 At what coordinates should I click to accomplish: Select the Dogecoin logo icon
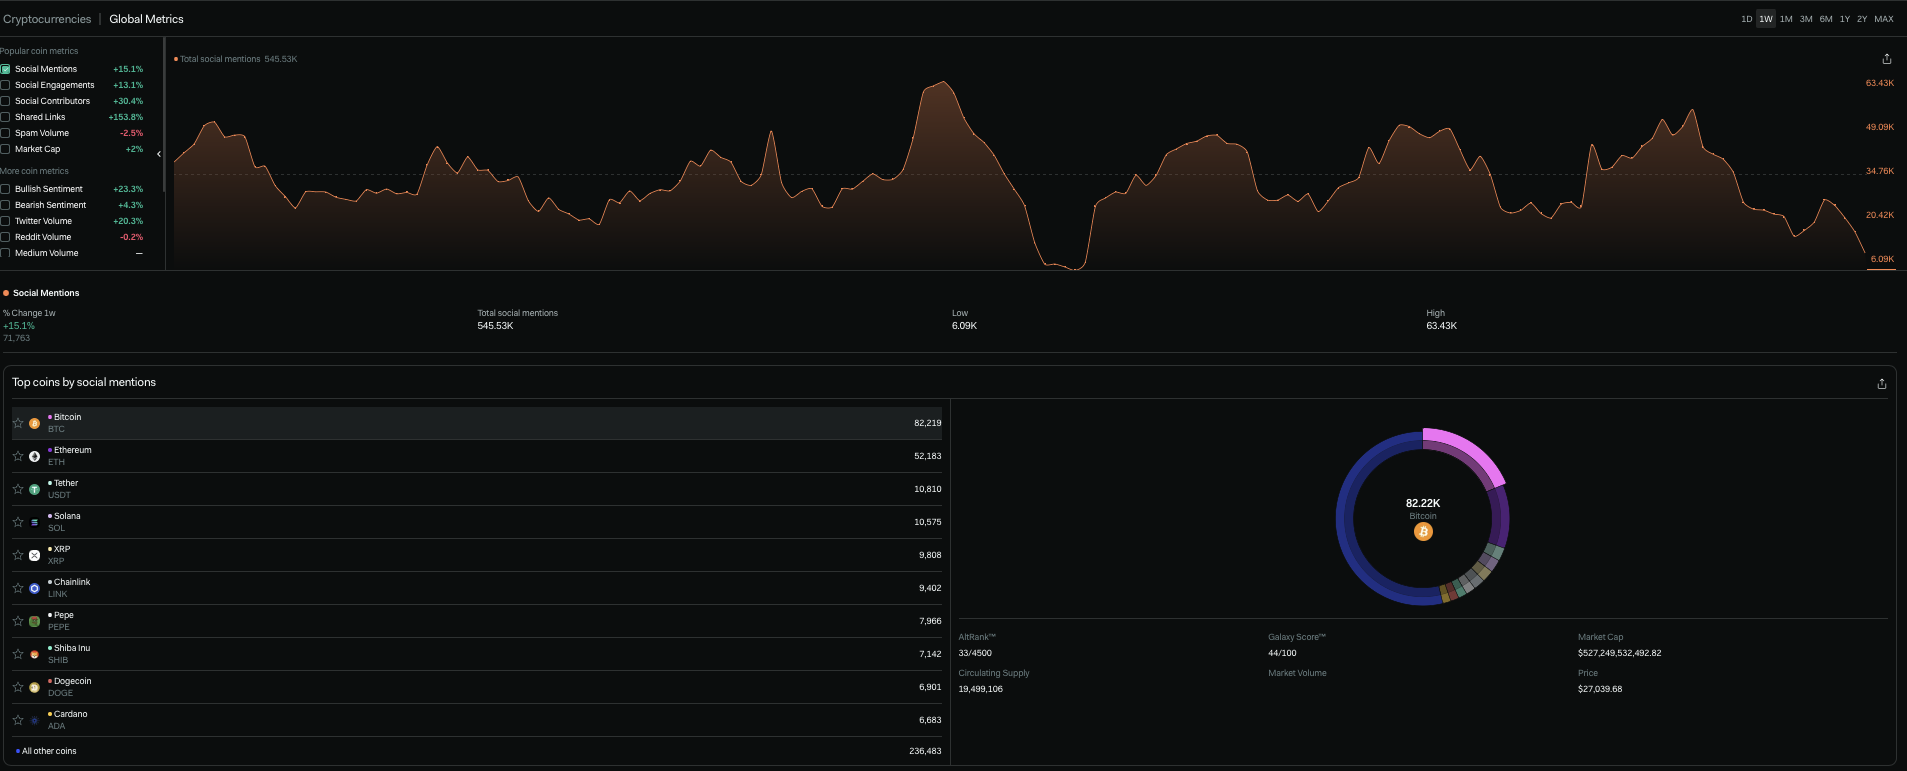[x=35, y=688]
